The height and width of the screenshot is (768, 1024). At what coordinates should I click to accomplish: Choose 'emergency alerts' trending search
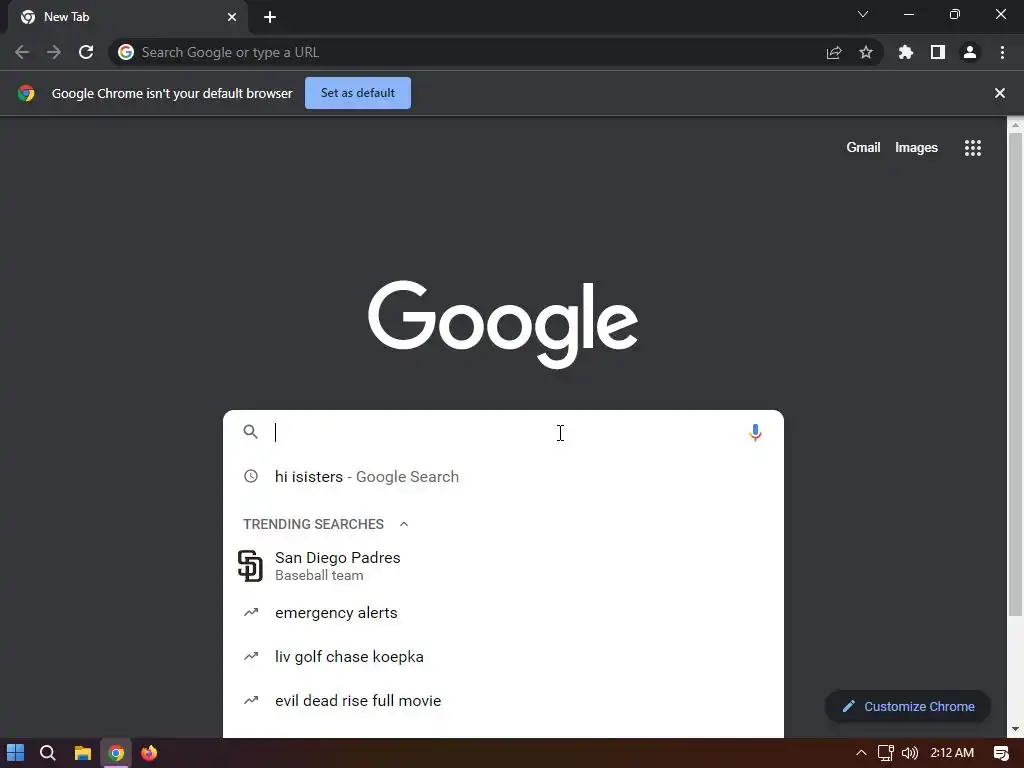click(x=503, y=613)
